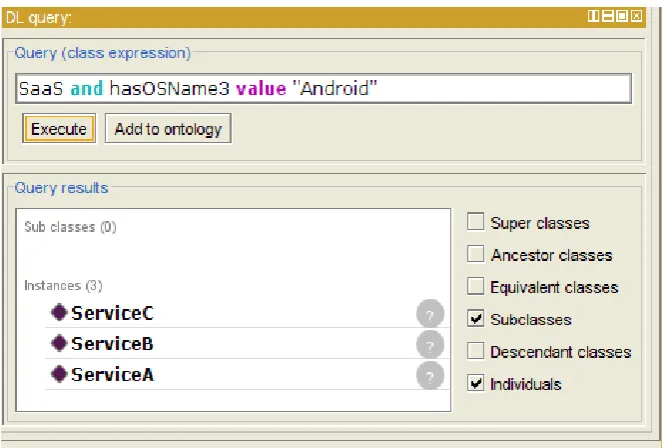Screen dimensions: 663x448
Task: Enable the Super classes checkbox
Action: tap(475, 222)
